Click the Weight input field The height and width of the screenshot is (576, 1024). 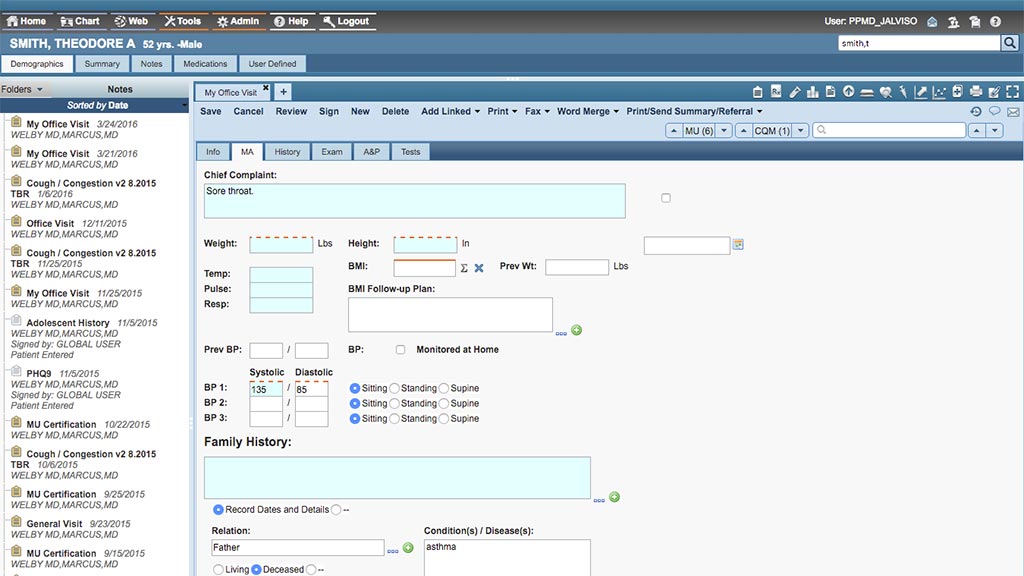(281, 245)
